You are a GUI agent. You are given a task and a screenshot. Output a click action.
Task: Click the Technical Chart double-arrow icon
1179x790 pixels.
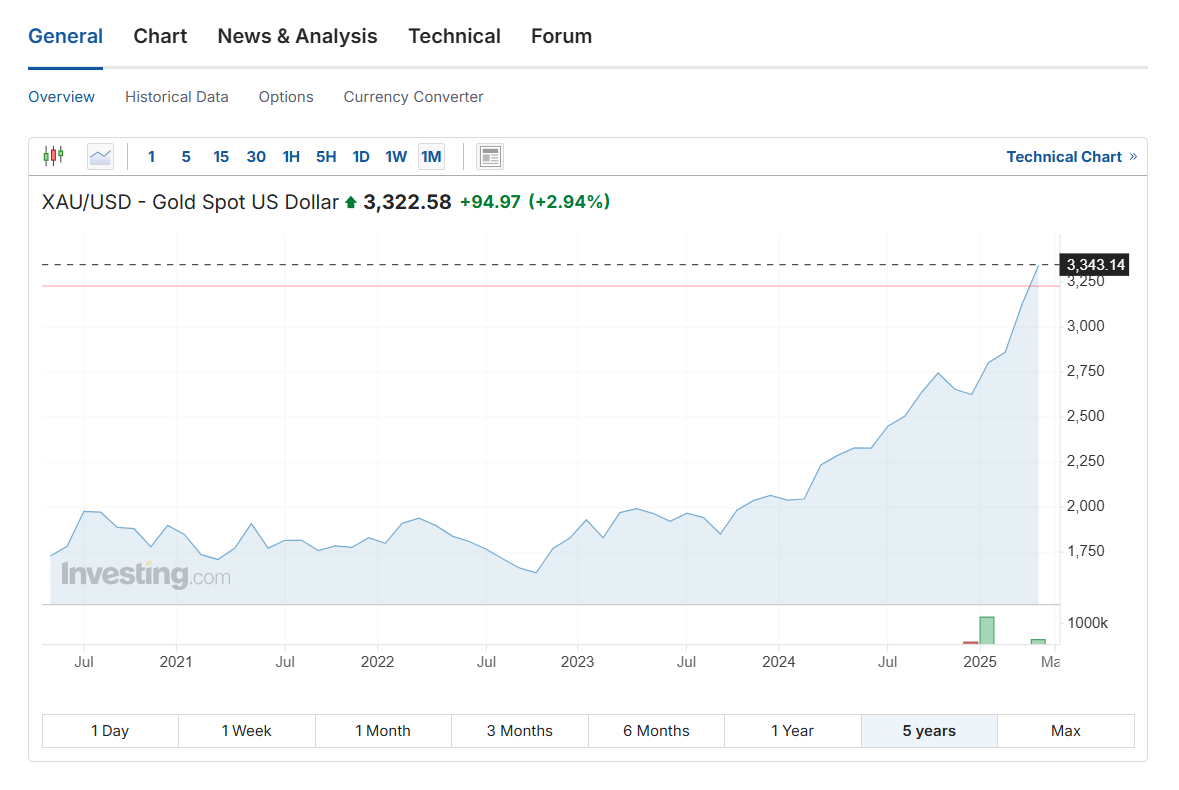point(1133,156)
